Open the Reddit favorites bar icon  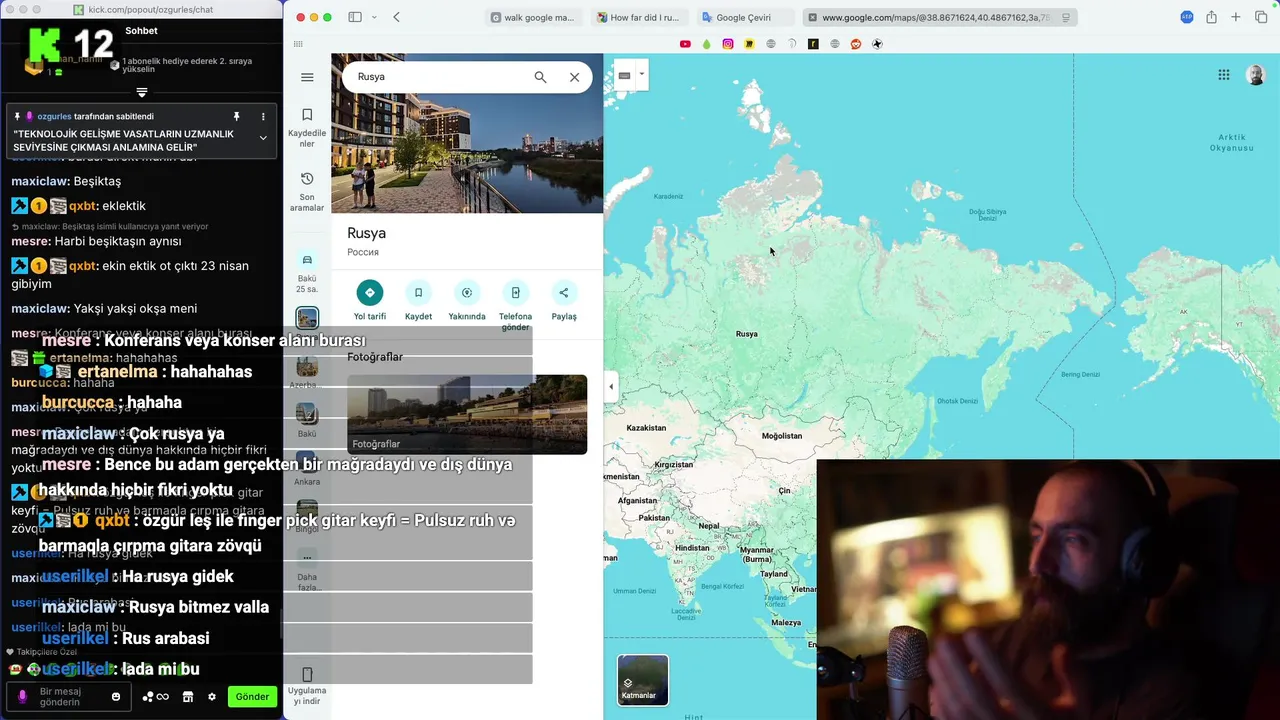pos(856,44)
